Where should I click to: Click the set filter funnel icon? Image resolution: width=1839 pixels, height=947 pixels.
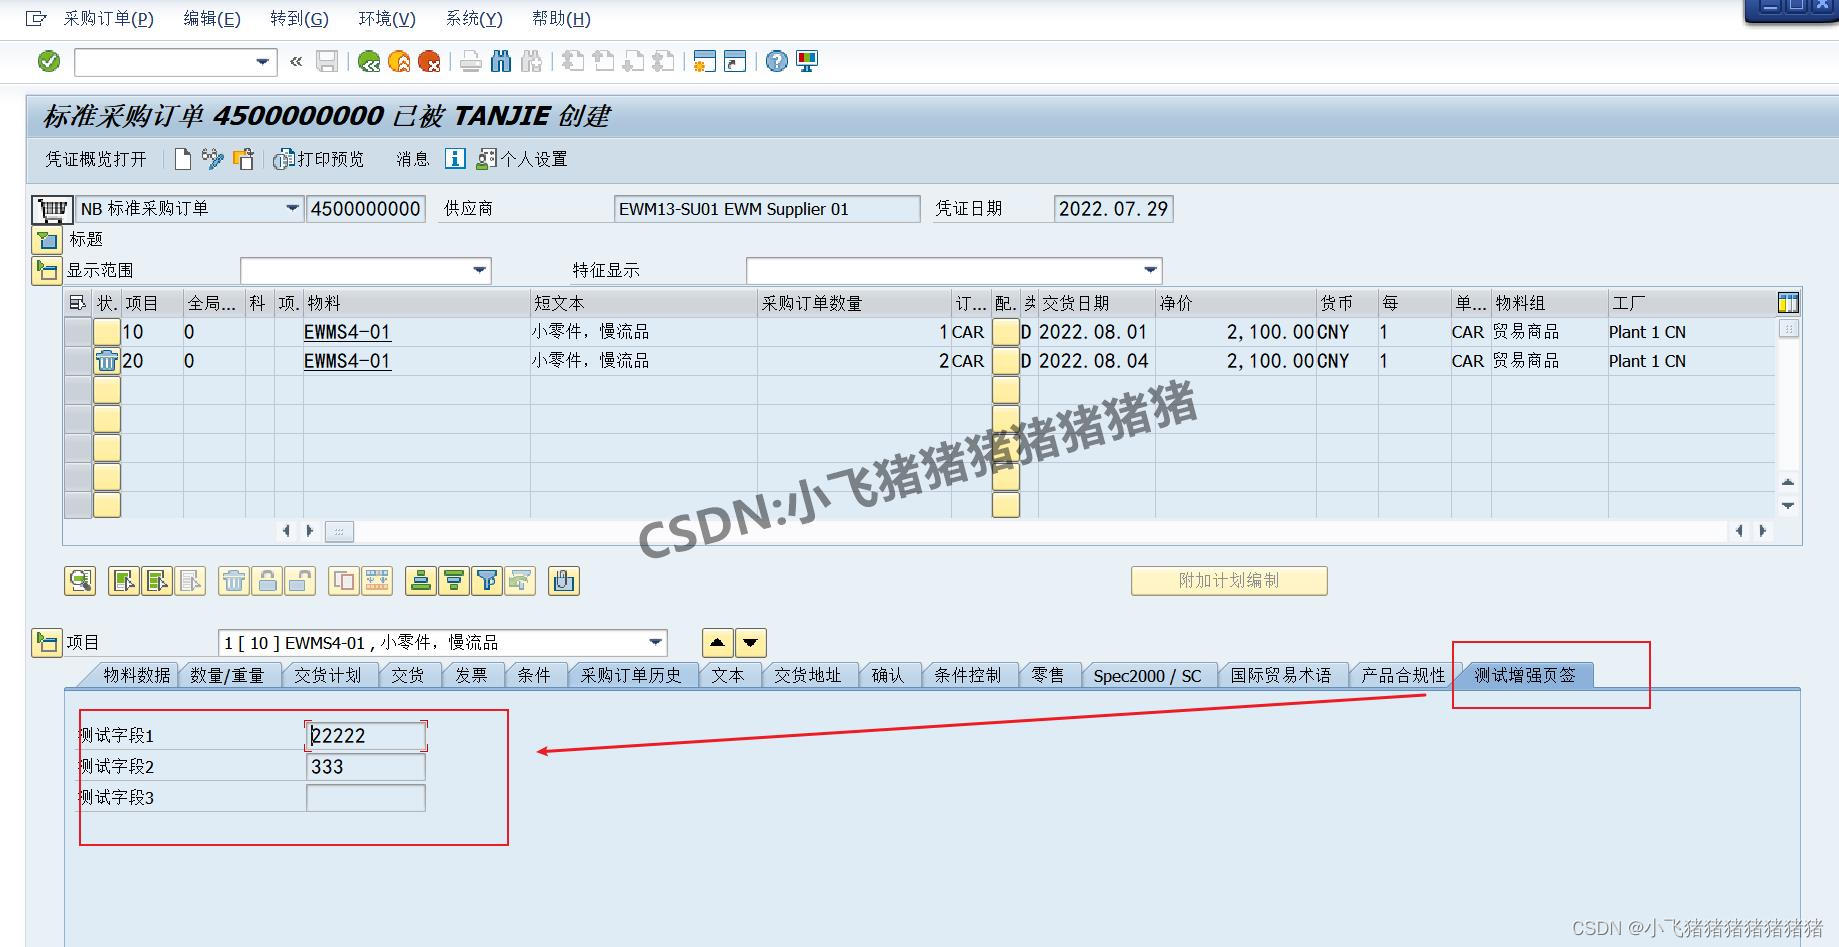coord(487,581)
